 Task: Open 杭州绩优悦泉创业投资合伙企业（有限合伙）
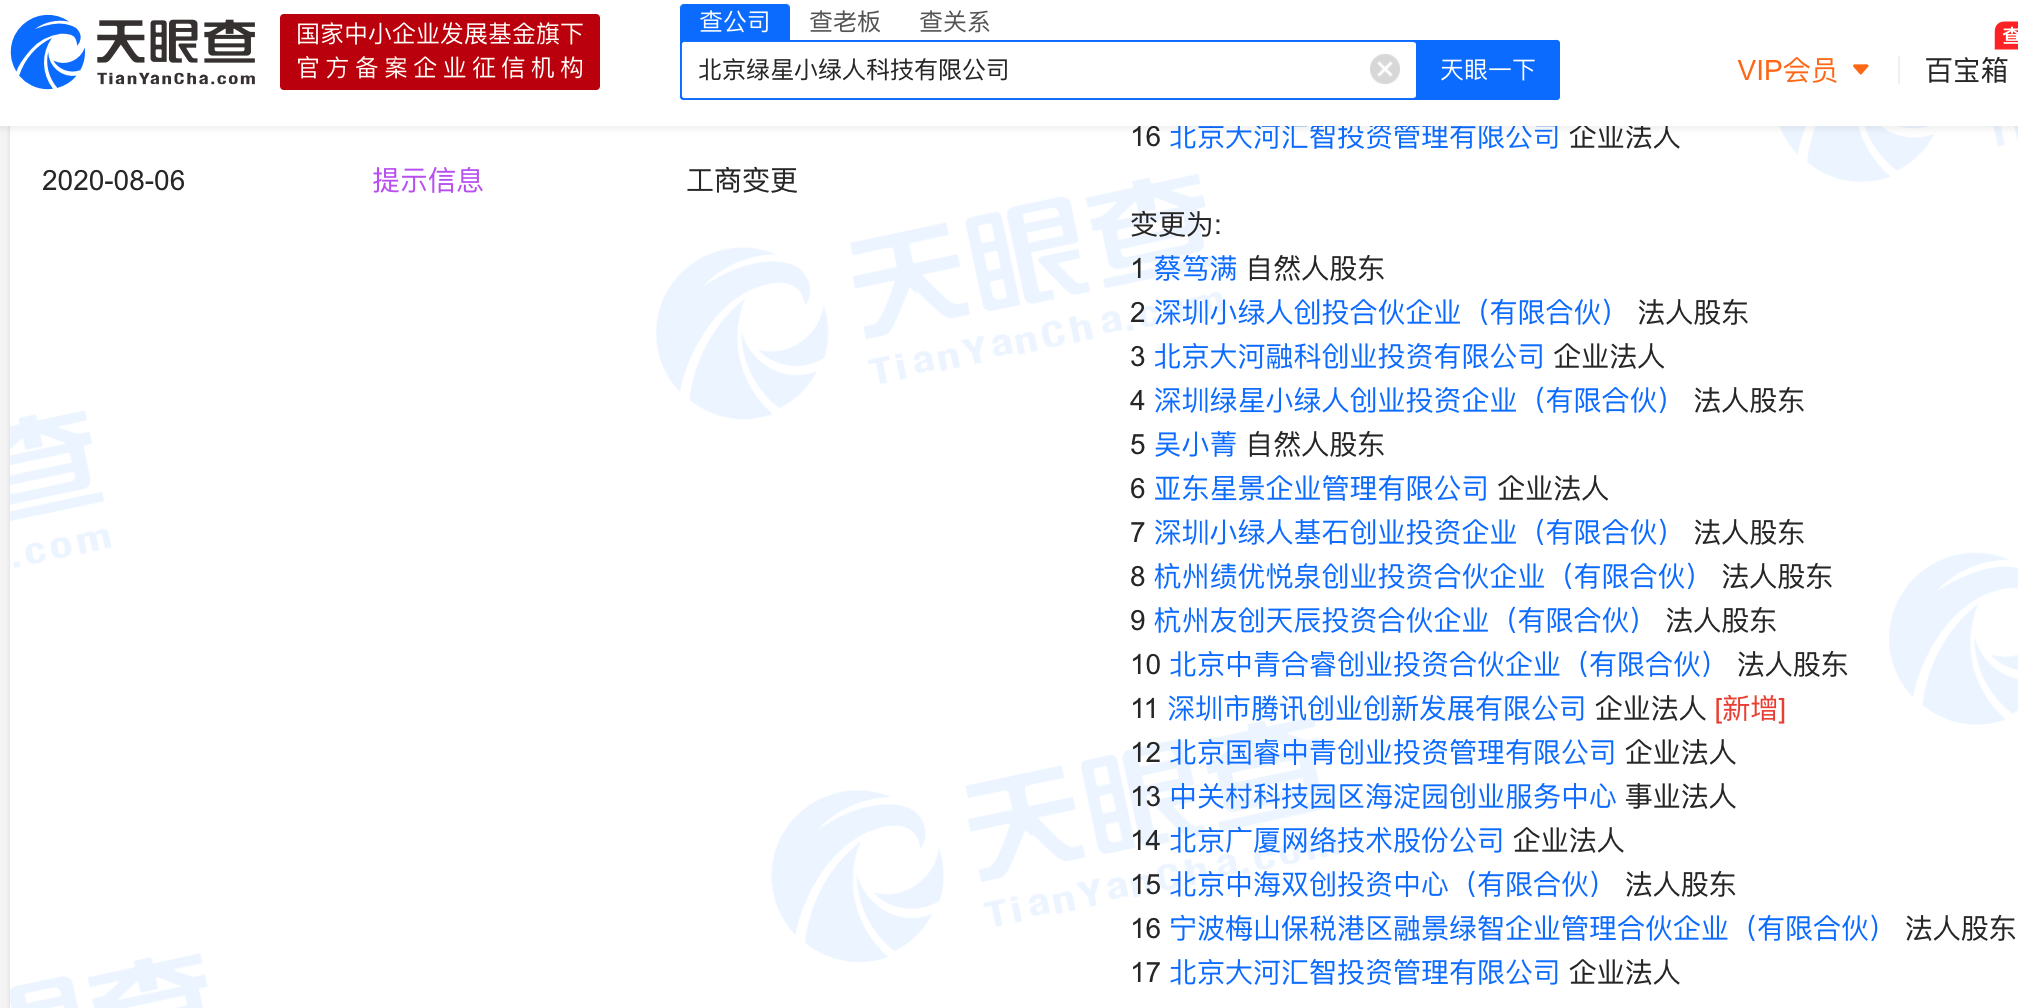[1426, 576]
